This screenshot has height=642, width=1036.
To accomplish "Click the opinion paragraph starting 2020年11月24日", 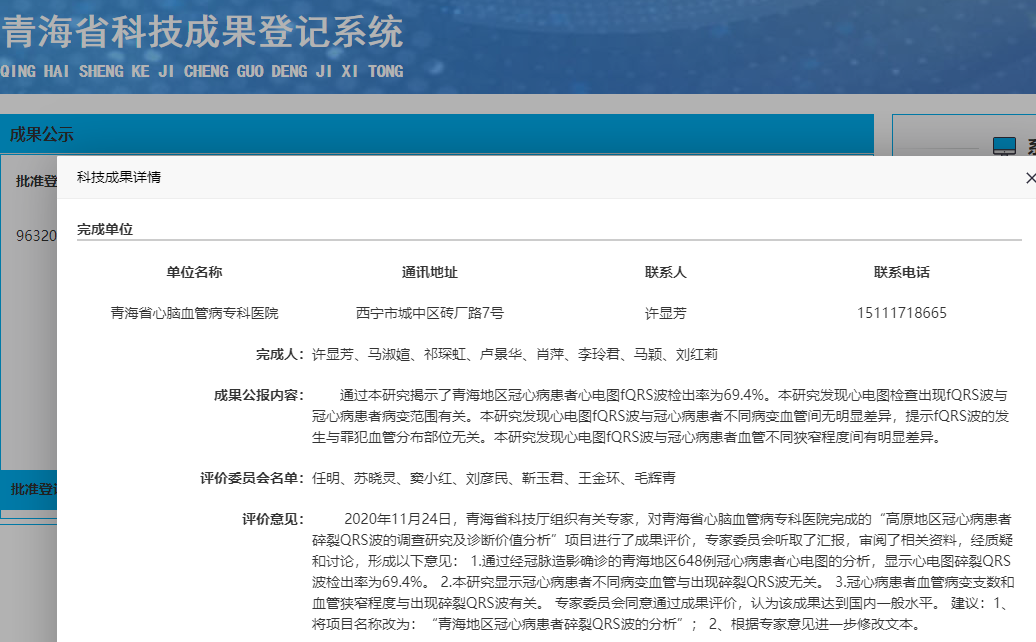I will pyautogui.click(x=663, y=571).
